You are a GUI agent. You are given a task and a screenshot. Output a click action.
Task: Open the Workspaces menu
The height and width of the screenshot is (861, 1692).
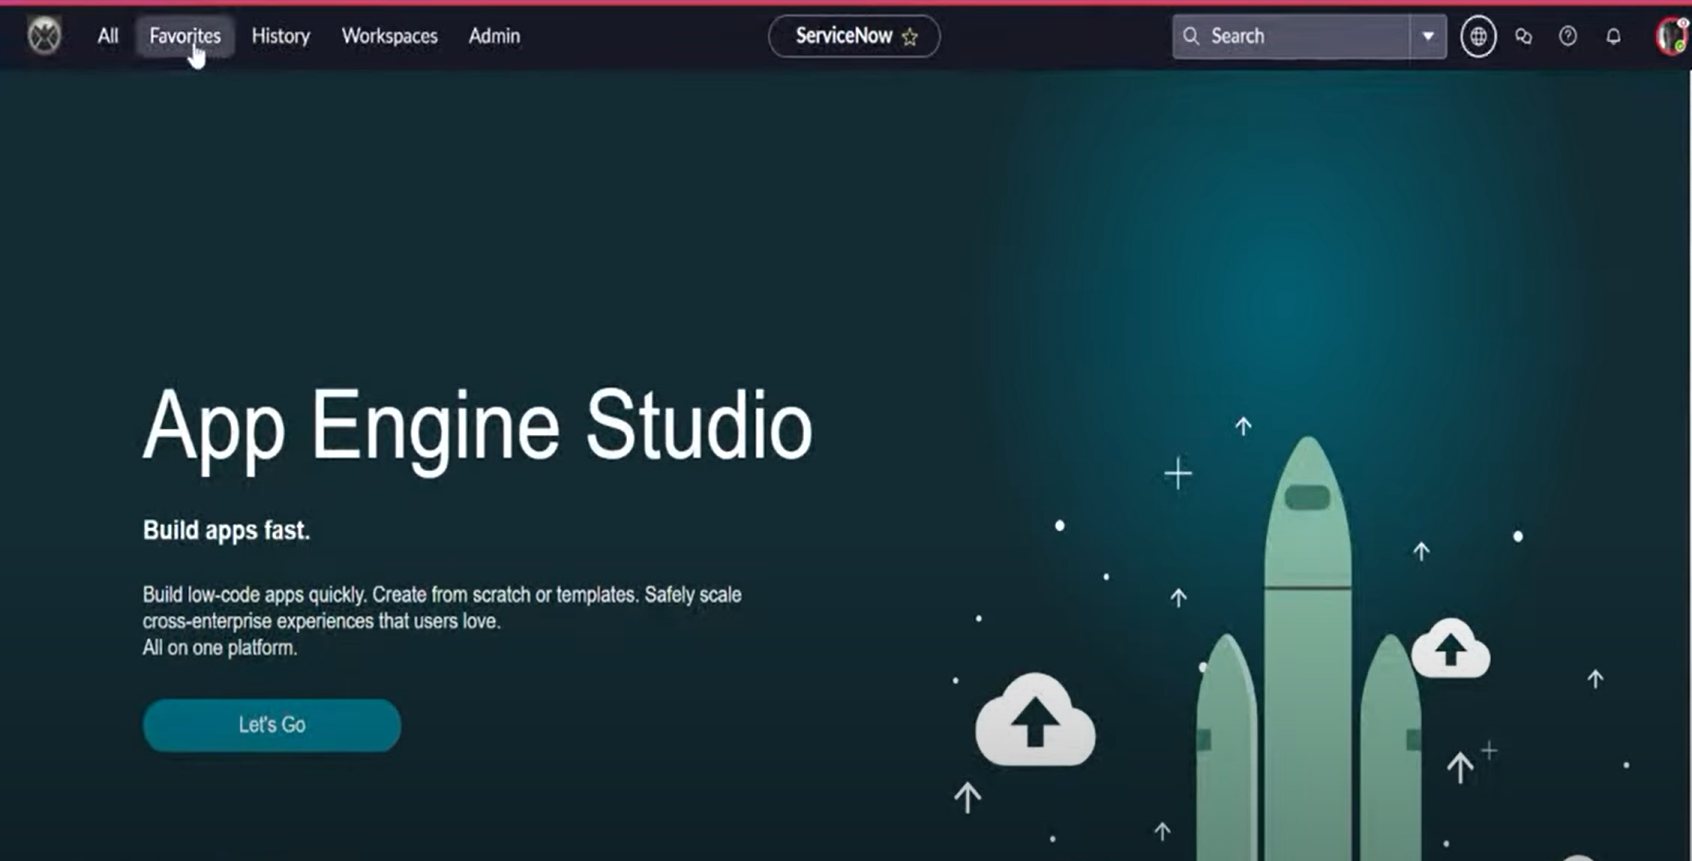(390, 36)
